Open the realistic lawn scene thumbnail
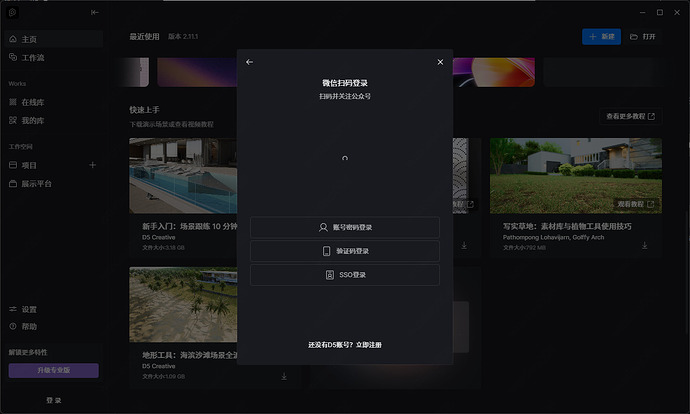This screenshot has height=414, width=690. [x=576, y=176]
